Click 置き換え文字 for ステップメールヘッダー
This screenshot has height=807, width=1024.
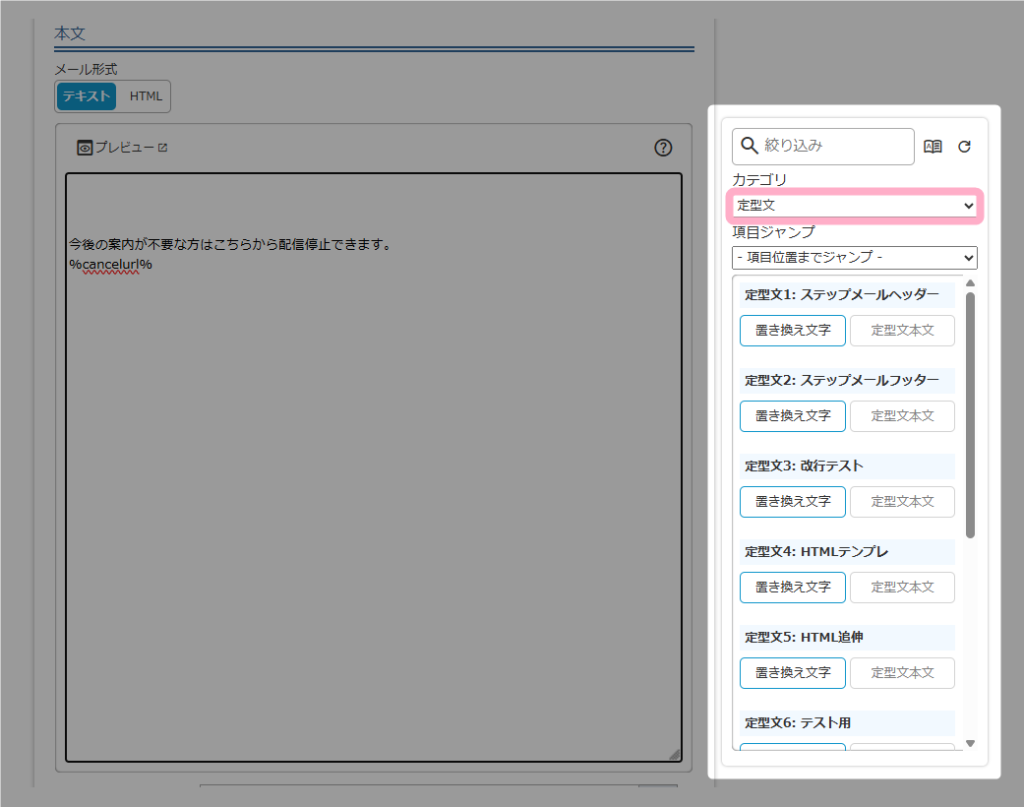[792, 331]
